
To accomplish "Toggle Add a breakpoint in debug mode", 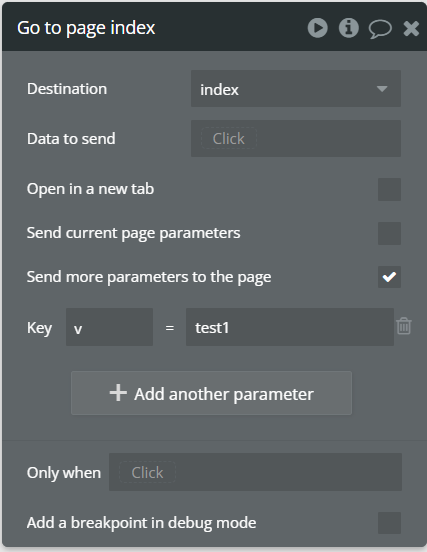I will click(x=389, y=523).
